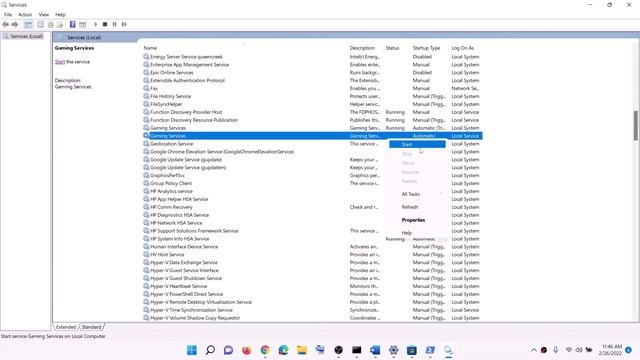This screenshot has width=640, height=360.
Task: Toggle the Show/Hide Console Tree toolbar icon
Action: (x=28, y=24)
